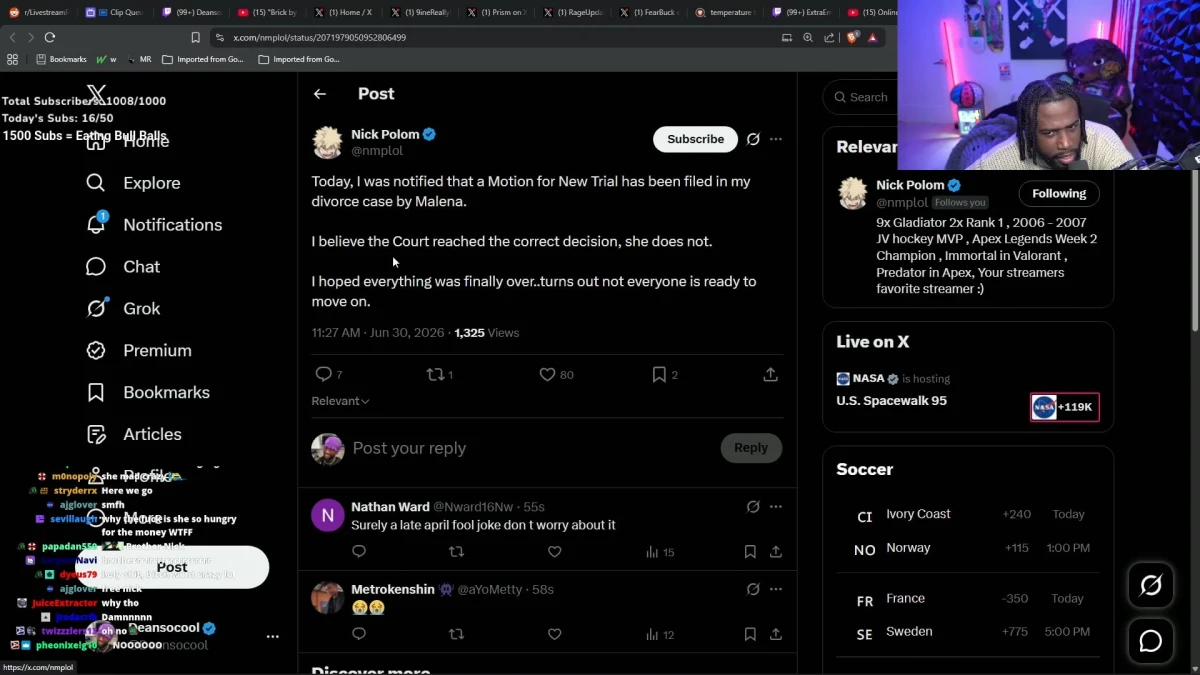This screenshot has width=1200, height=675.
Task: Like Nathan Ward's reply
Action: pos(555,552)
